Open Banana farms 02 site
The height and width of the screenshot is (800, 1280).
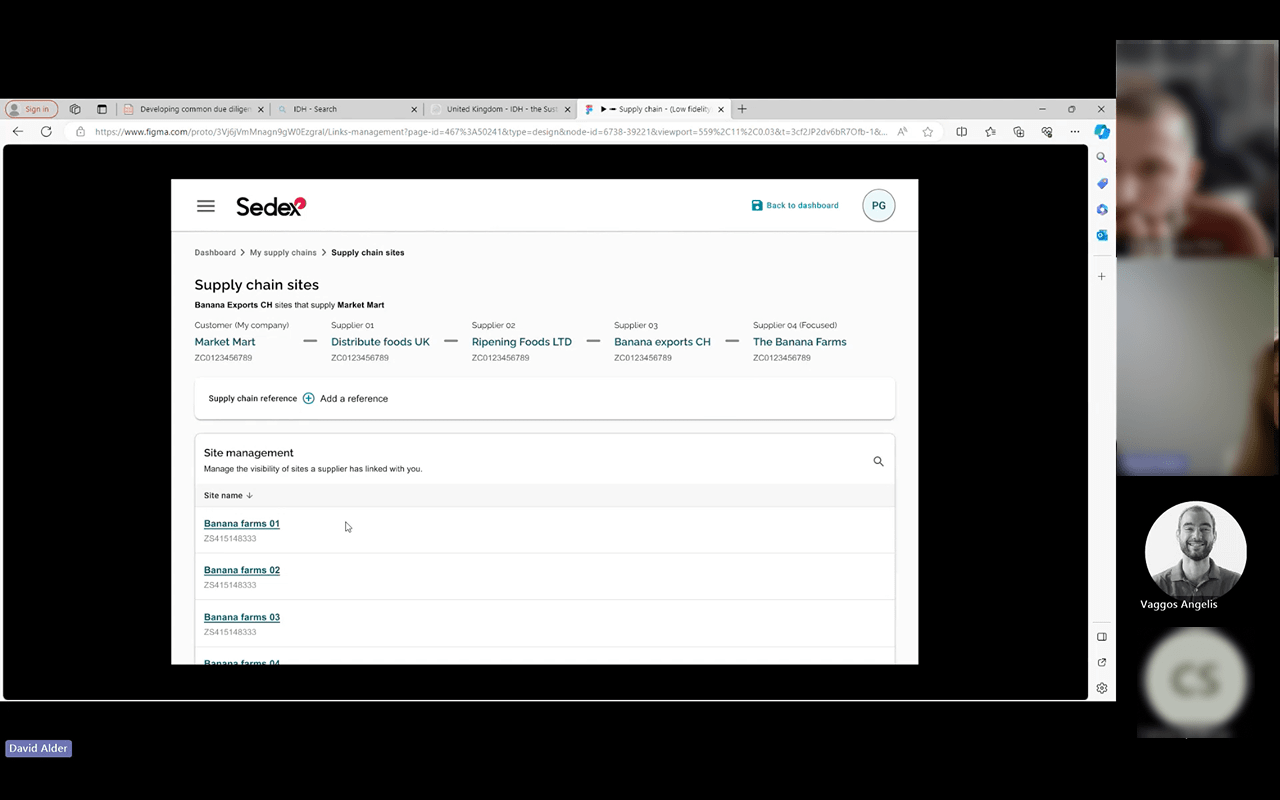(x=242, y=570)
